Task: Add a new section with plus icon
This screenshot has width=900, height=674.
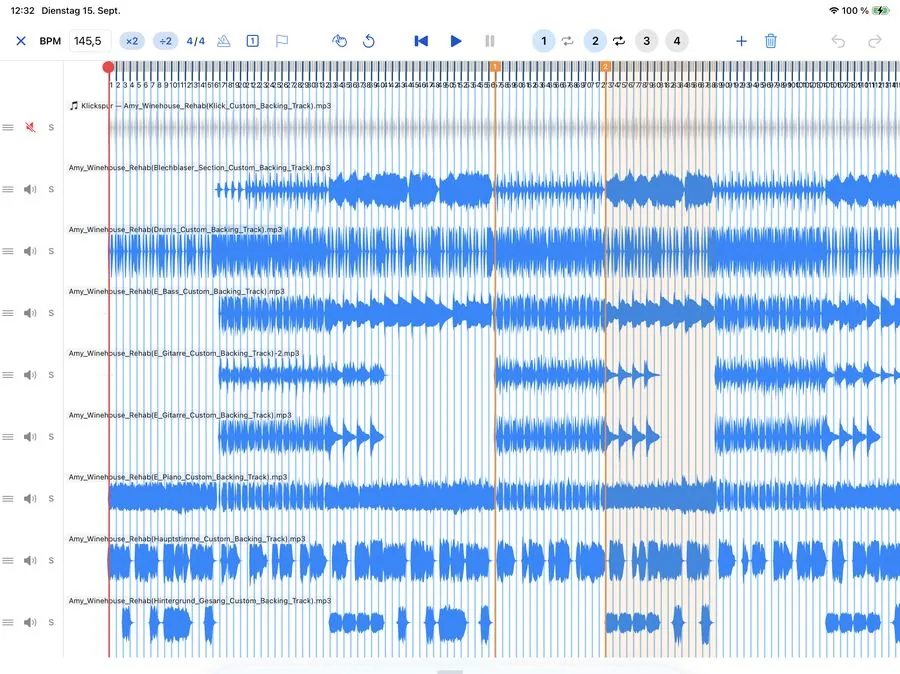Action: pos(741,41)
